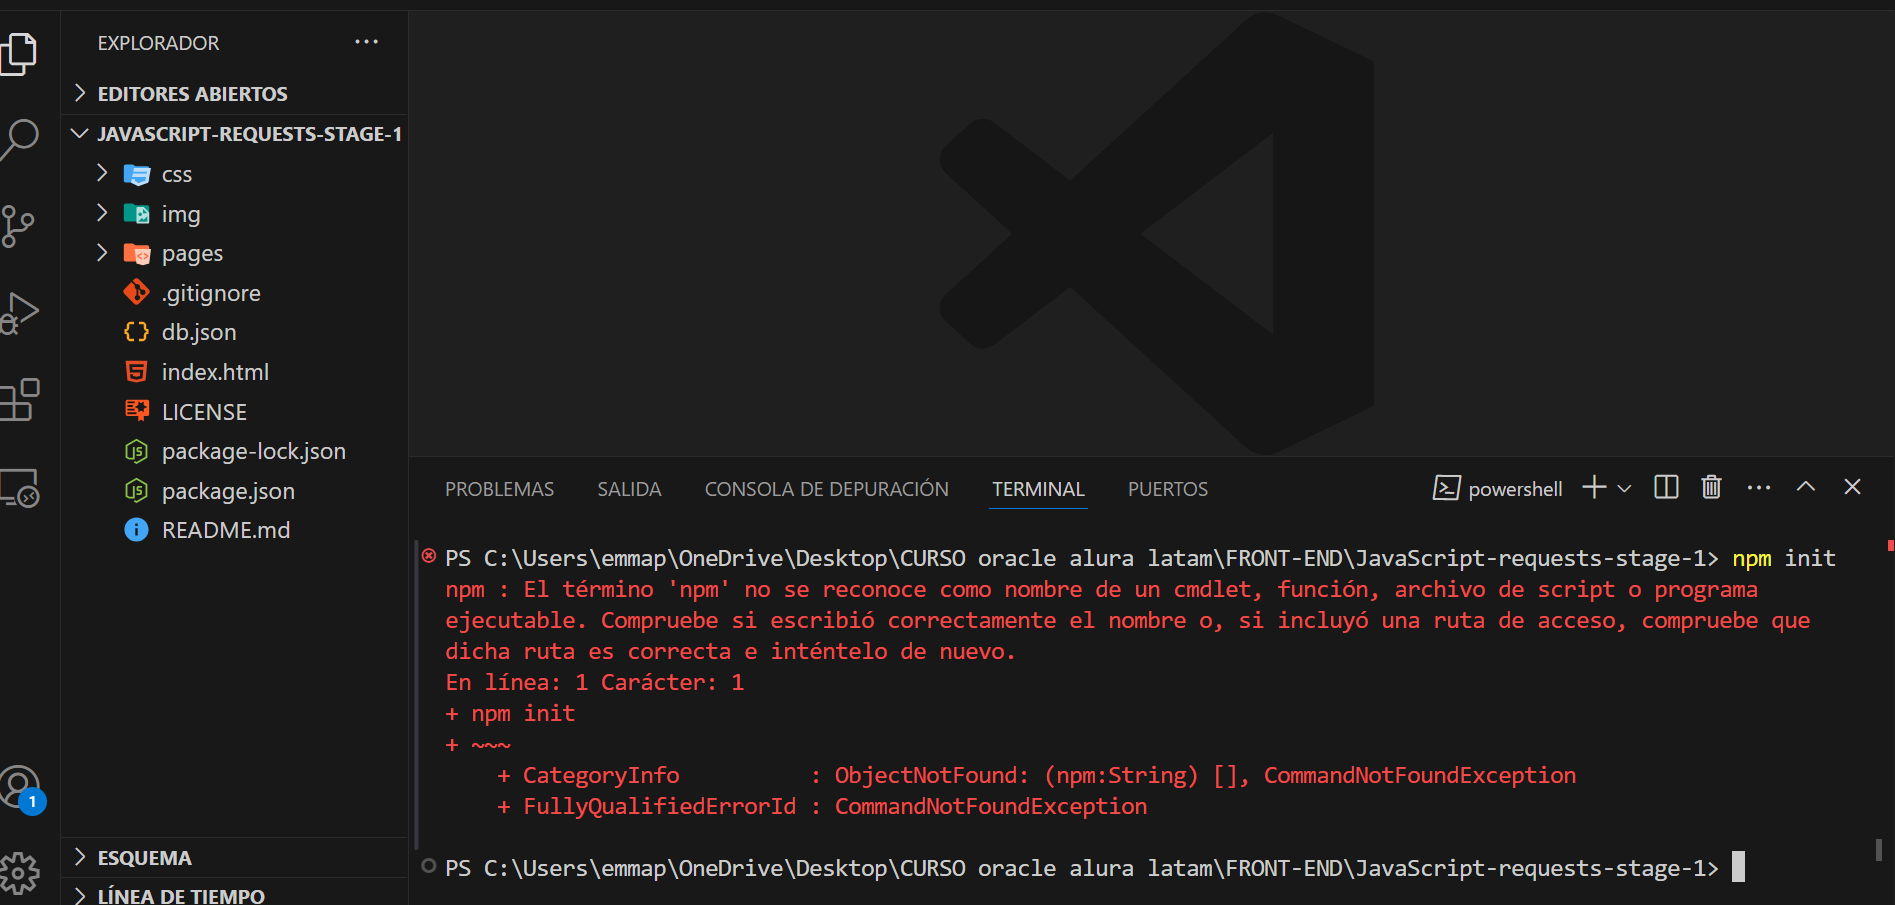Viewport: 1895px width, 905px height.
Task: Open the db.json file
Action: point(234,332)
